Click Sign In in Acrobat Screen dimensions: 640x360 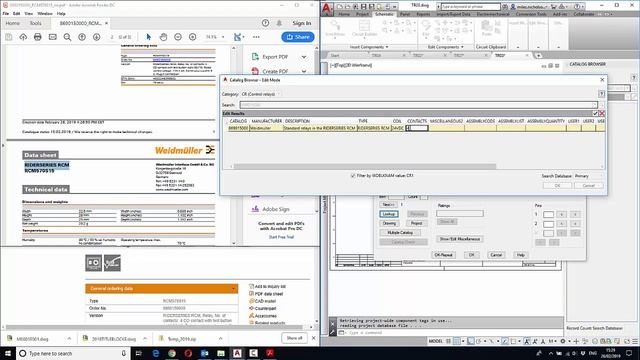point(302,23)
